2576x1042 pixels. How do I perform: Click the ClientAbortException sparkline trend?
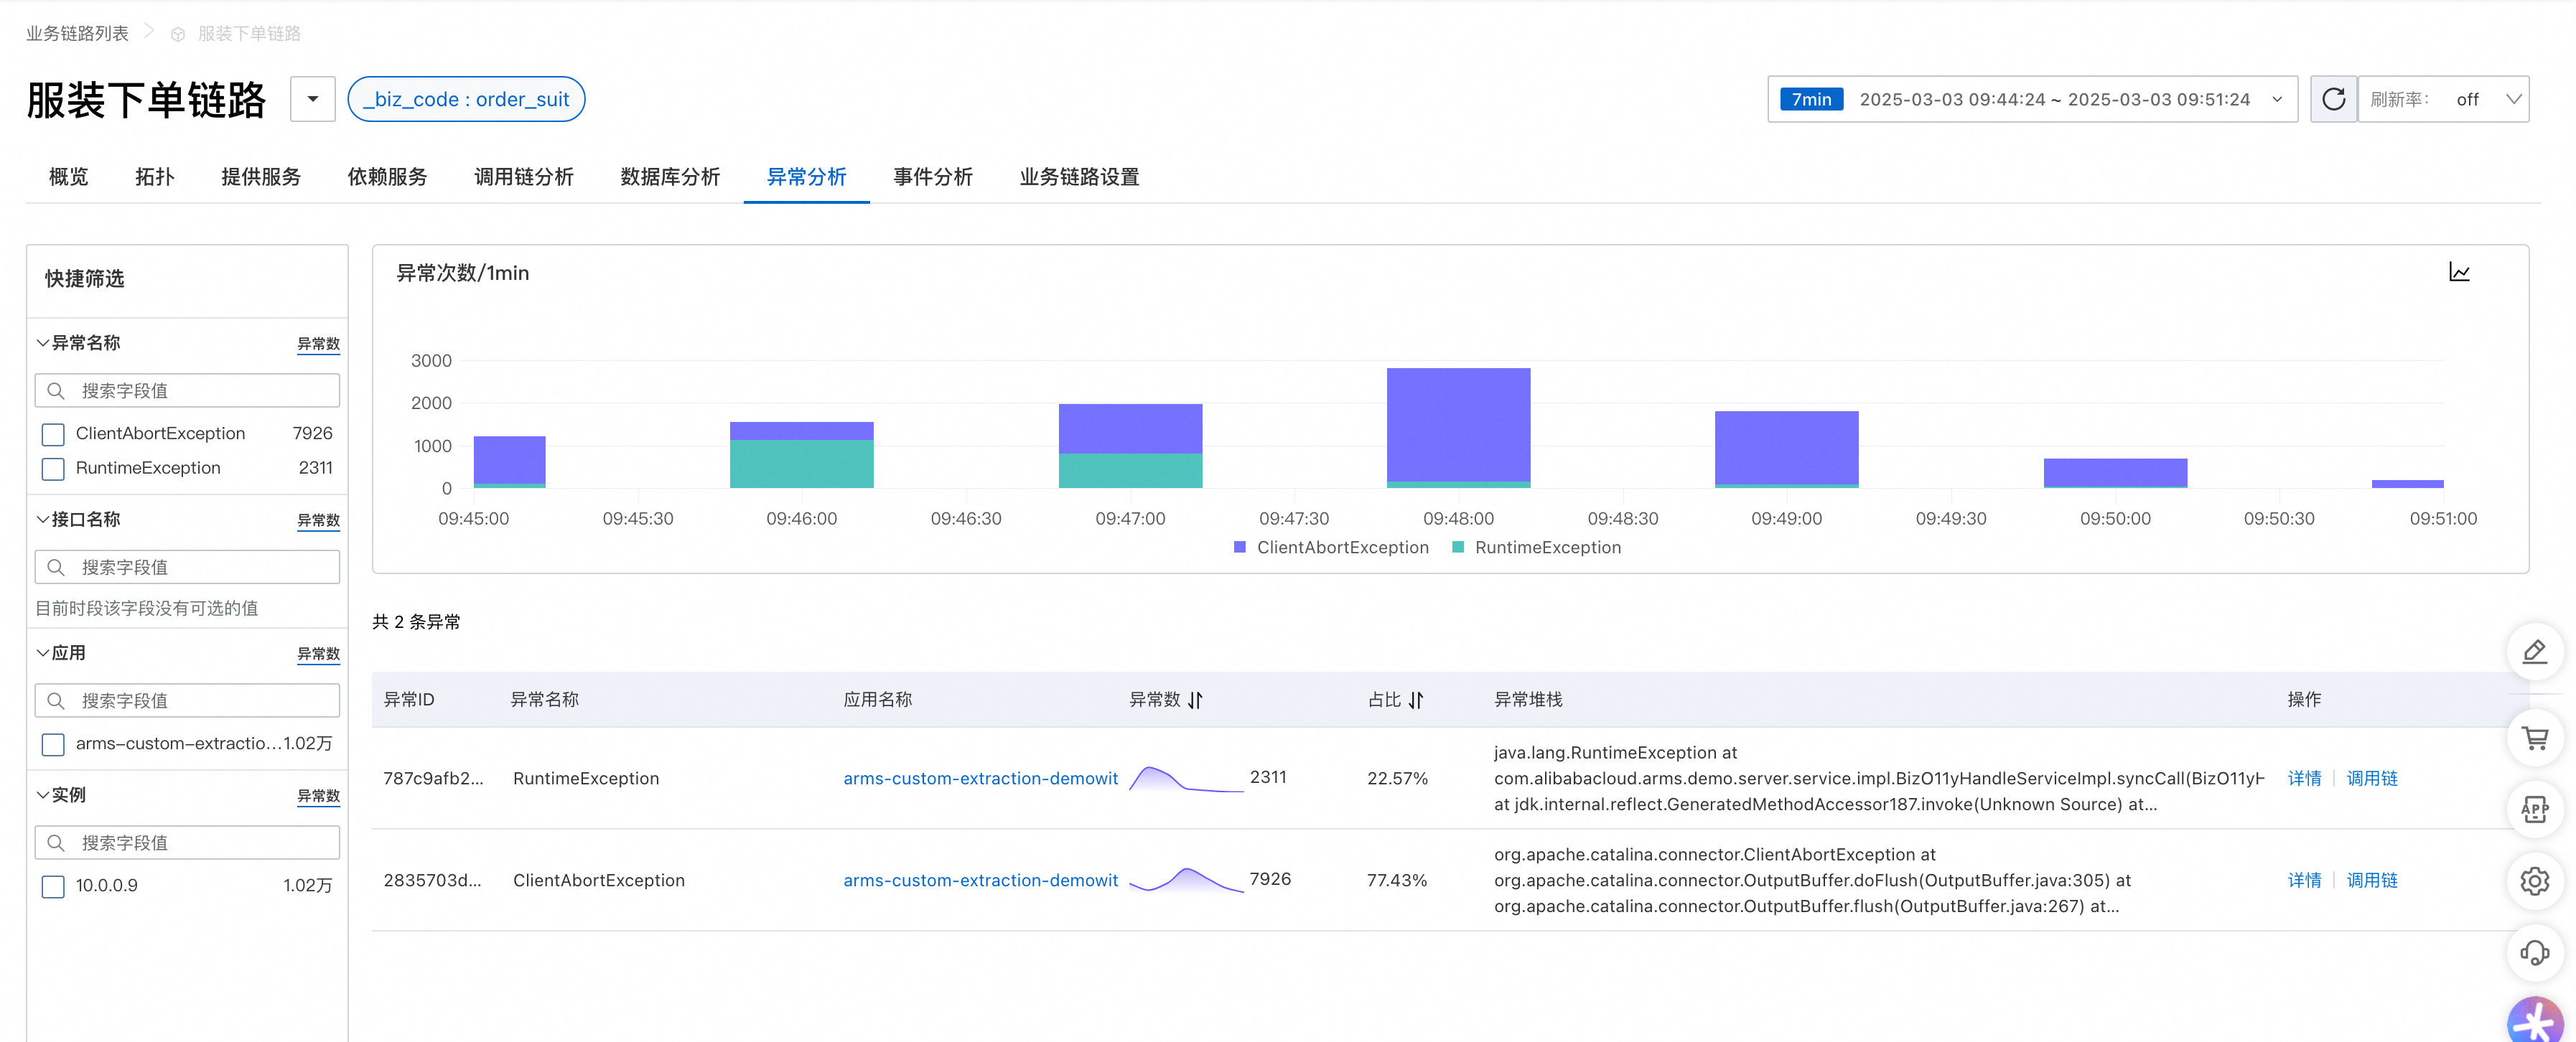[x=1186, y=880]
